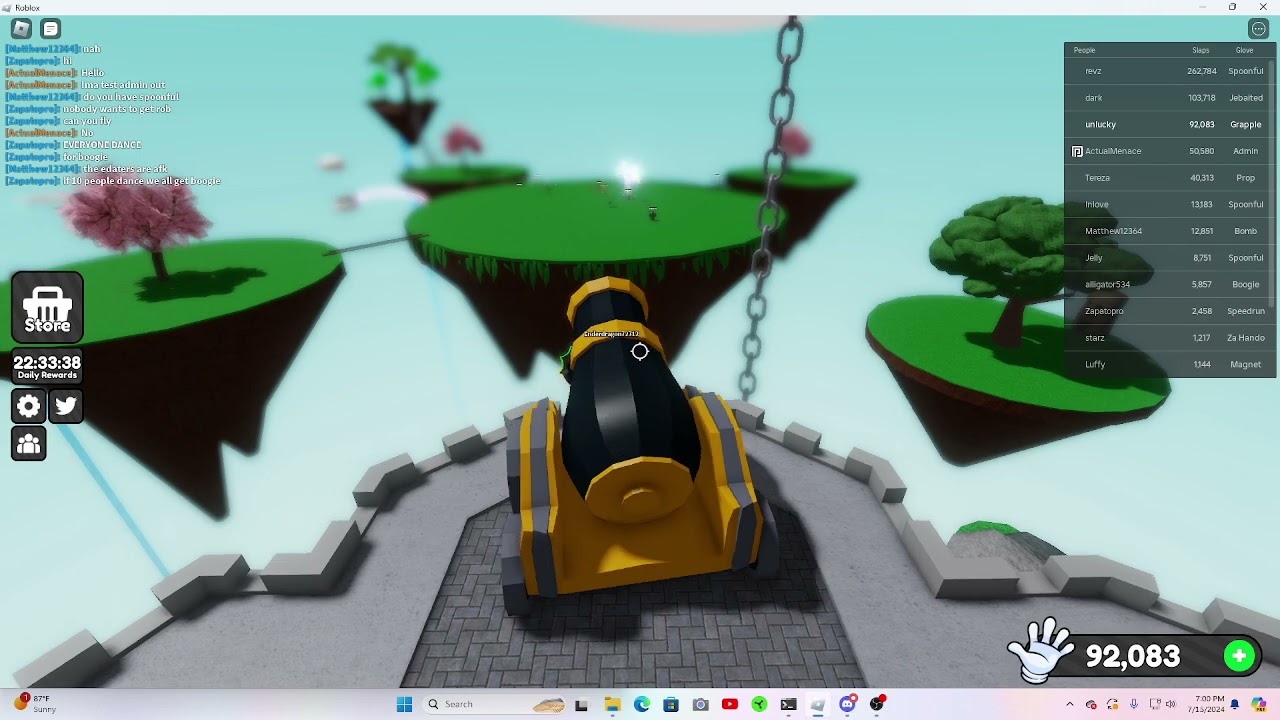
Task: Open the notification bell icon
Action: coord(1235,704)
